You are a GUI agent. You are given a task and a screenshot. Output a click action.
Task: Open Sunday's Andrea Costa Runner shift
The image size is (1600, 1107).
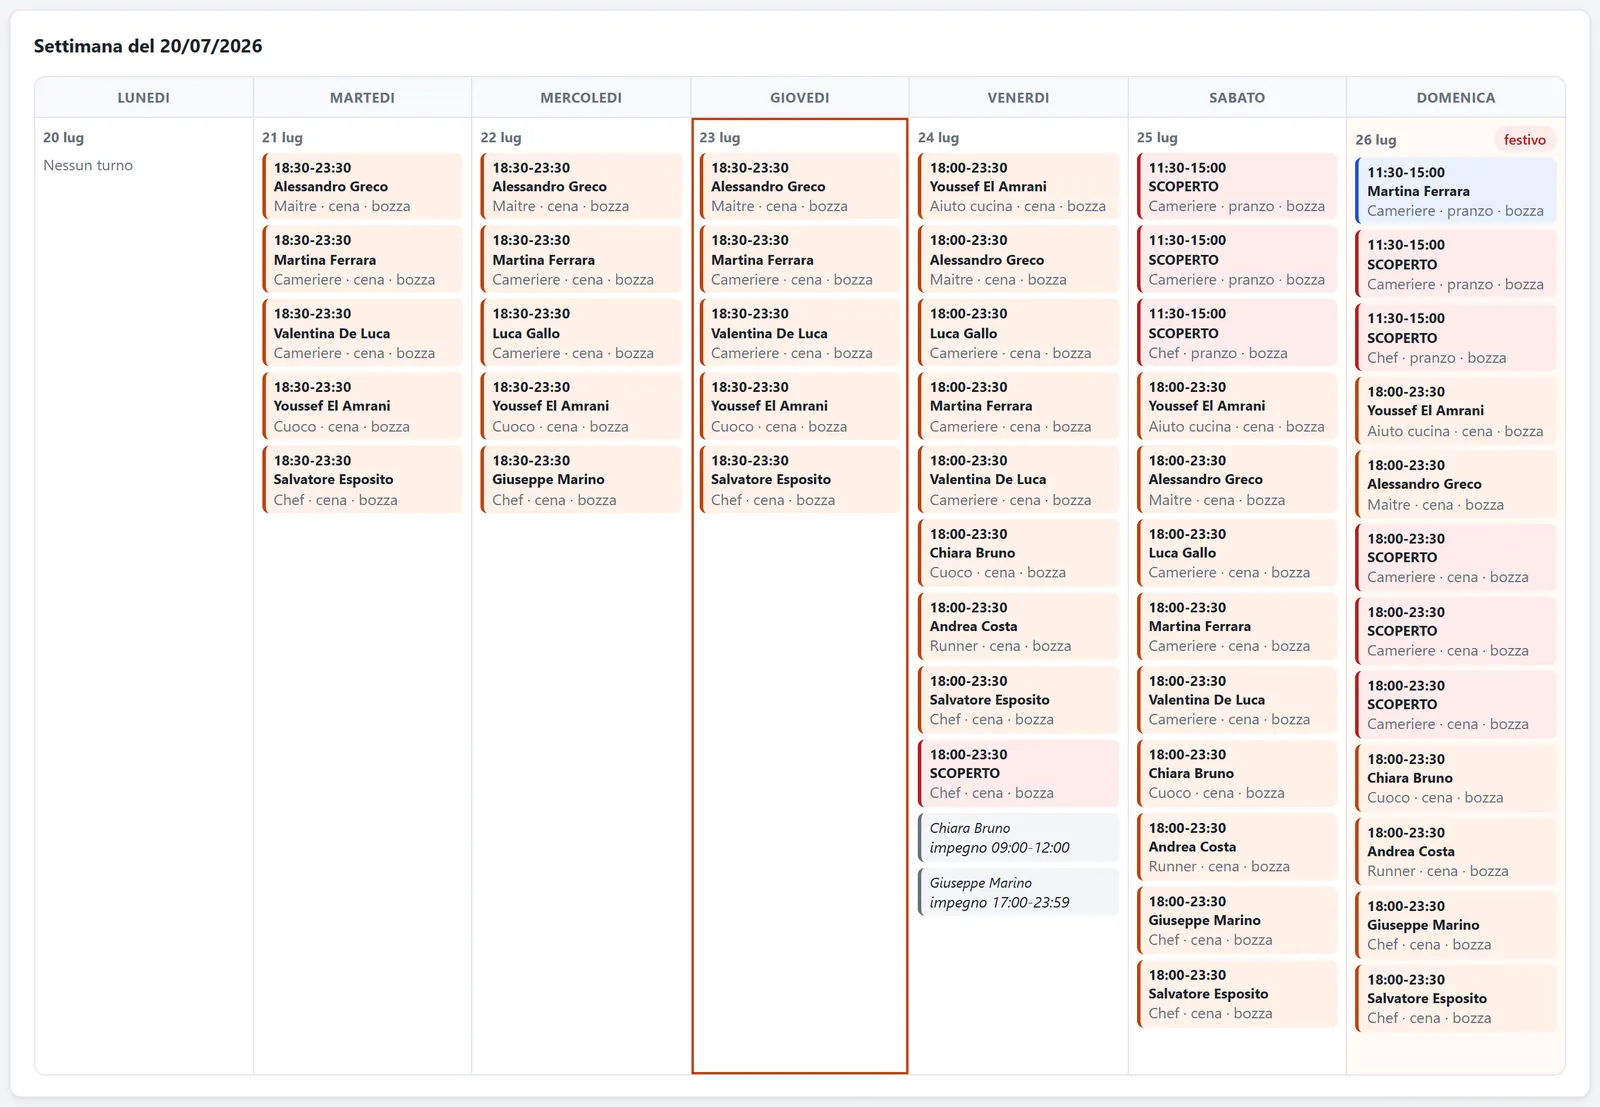pyautogui.click(x=1456, y=852)
